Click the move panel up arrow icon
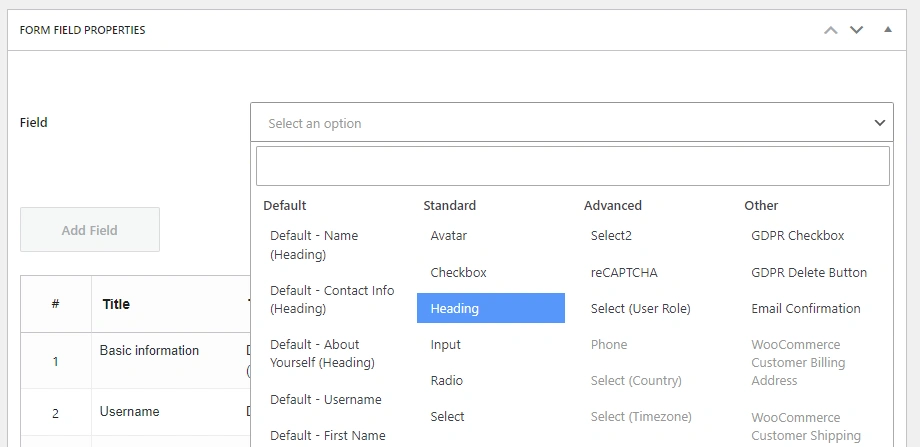Viewport: 920px width, 447px height. coord(830,30)
